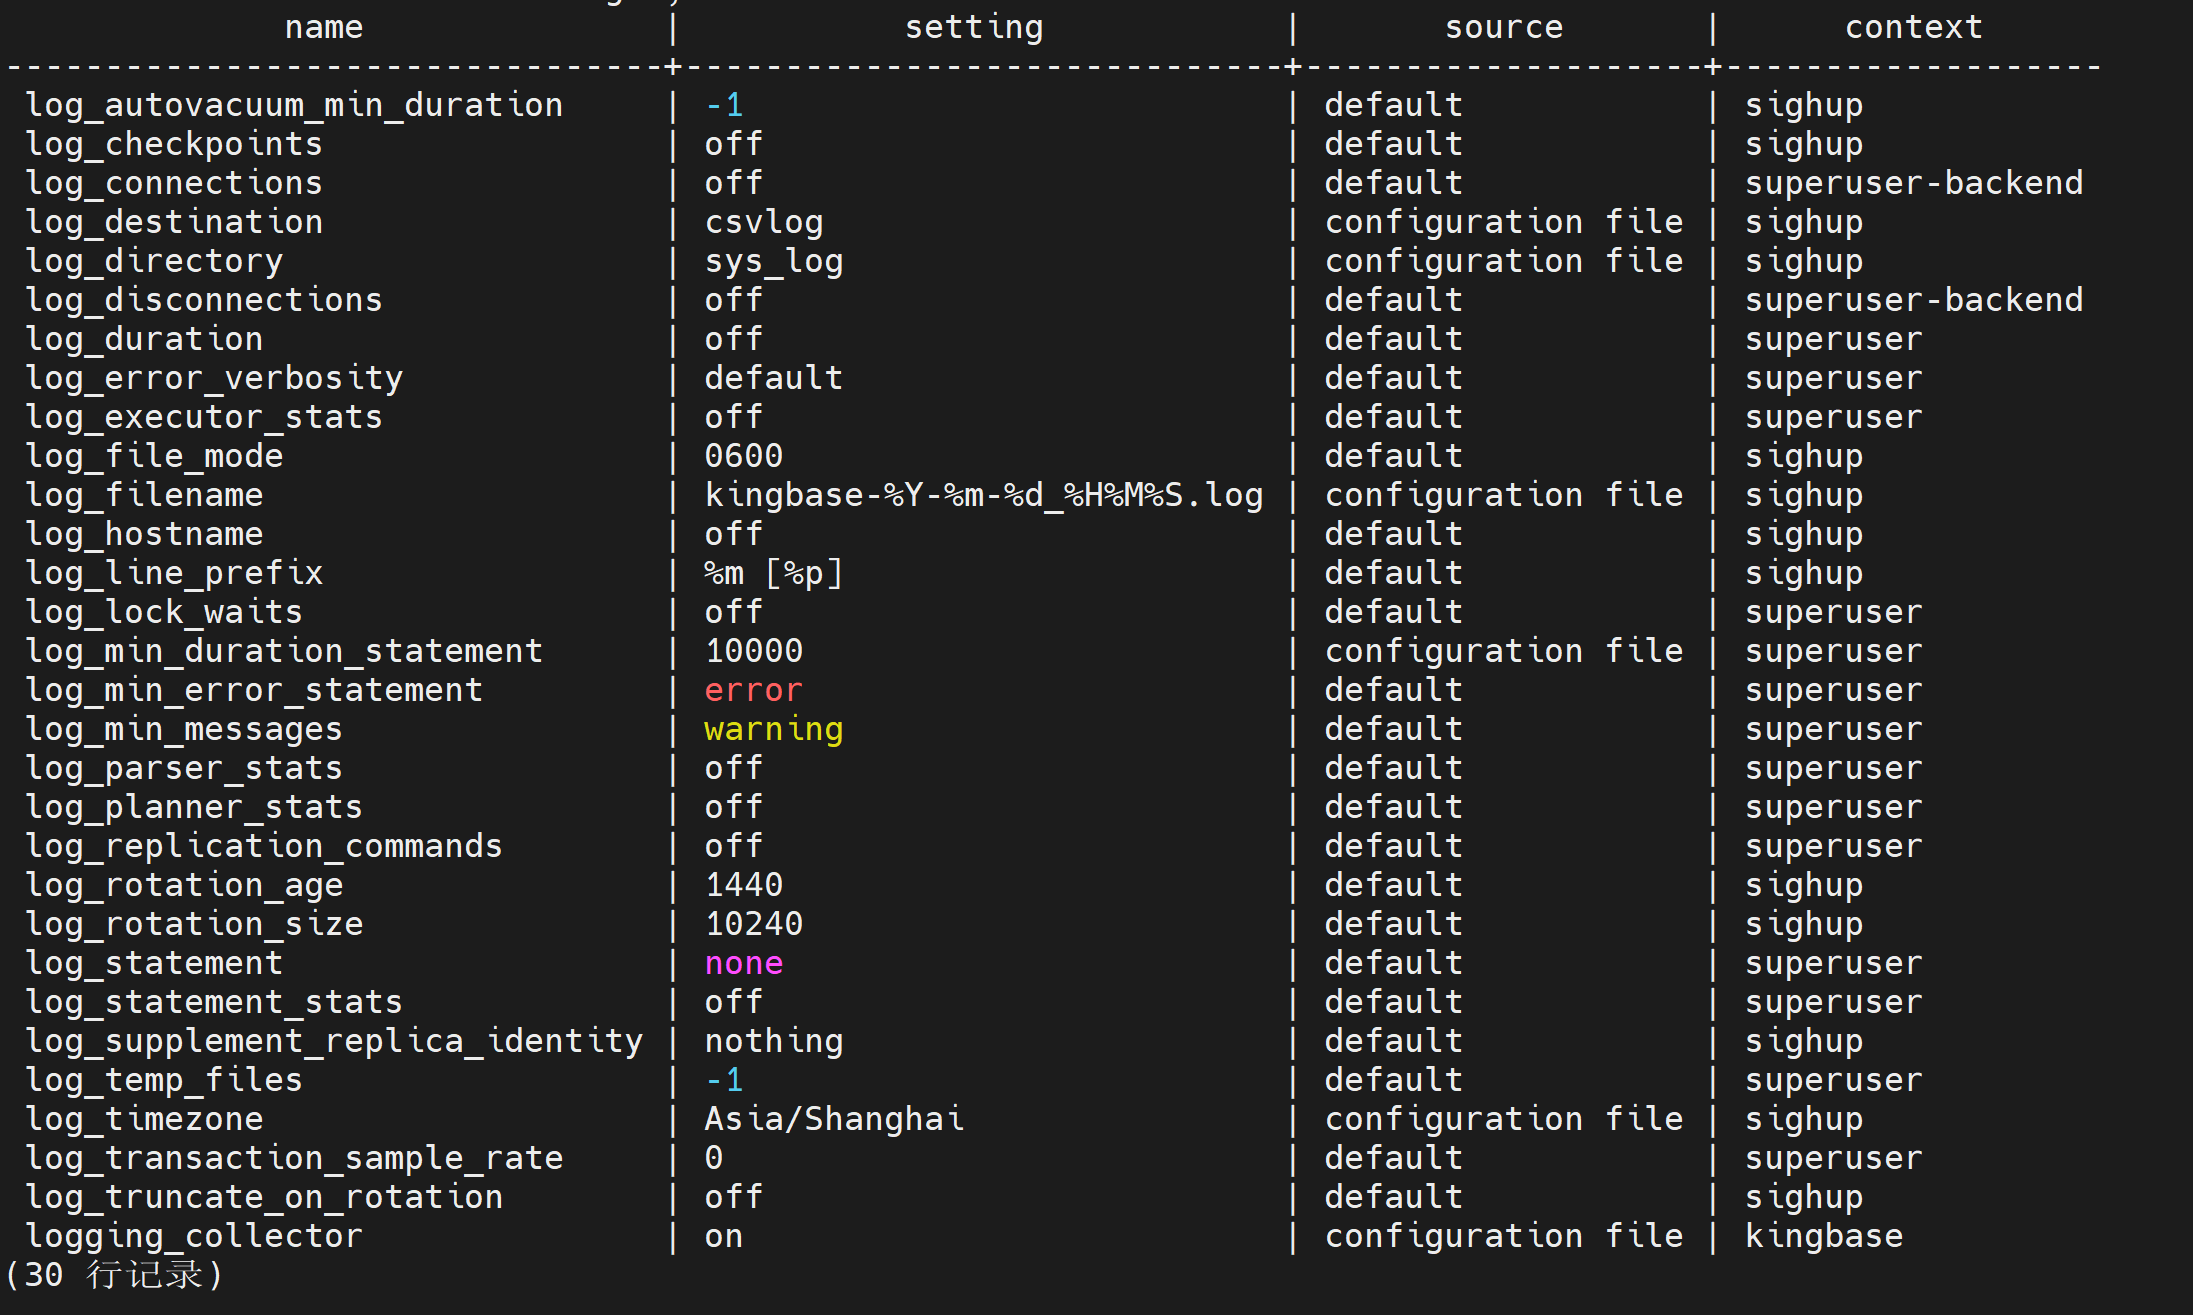Click the red 'error' setting value
Viewport: 2193px width, 1315px height.
pos(753,691)
